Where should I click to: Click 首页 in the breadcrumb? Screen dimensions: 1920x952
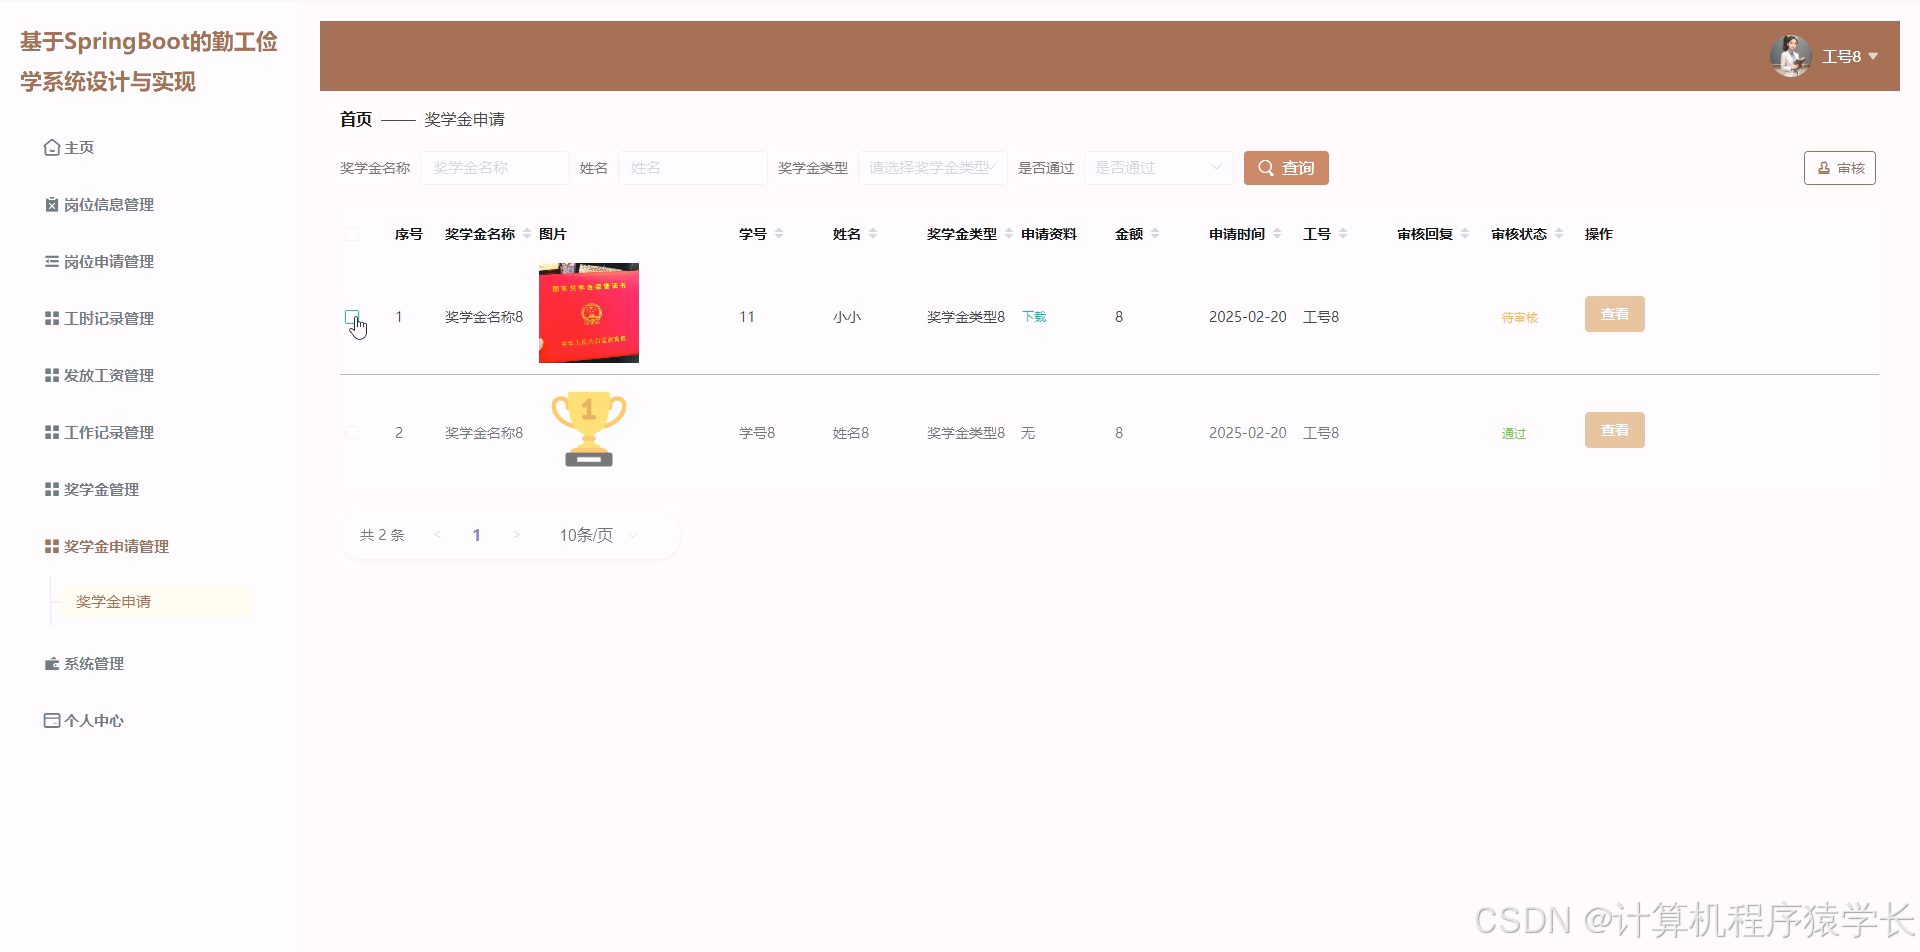356,119
